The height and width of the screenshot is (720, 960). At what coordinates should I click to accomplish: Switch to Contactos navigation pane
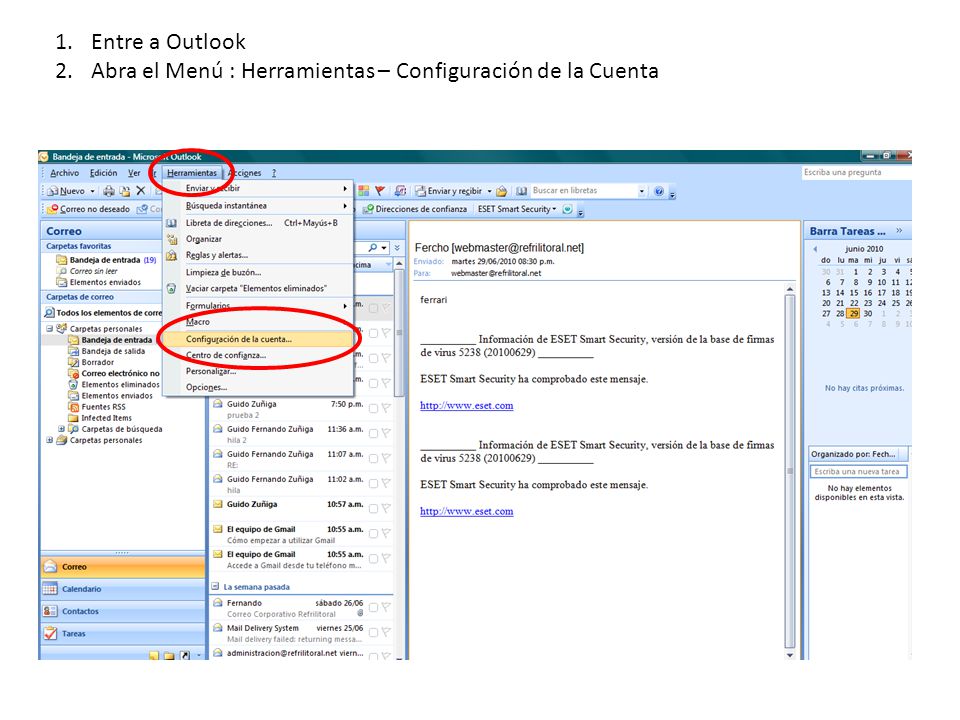click(123, 611)
